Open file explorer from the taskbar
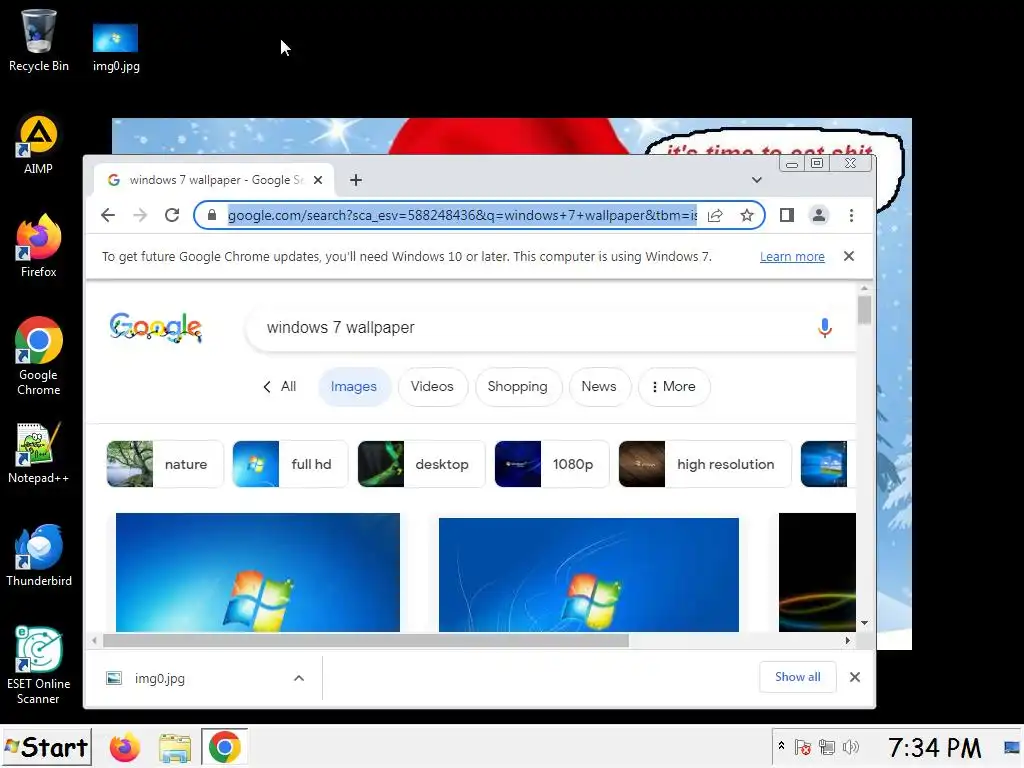Viewport: 1024px width, 768px height. (174, 747)
